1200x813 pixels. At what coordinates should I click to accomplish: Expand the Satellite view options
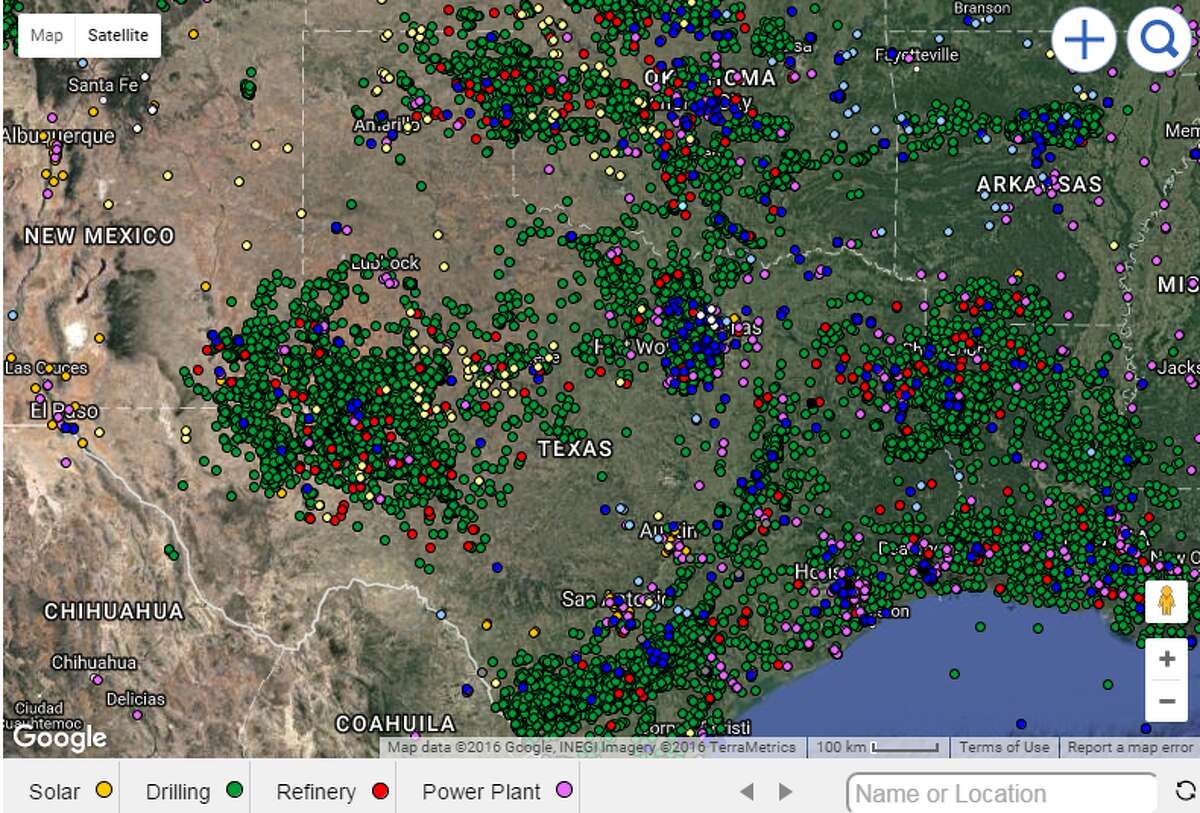click(x=118, y=35)
